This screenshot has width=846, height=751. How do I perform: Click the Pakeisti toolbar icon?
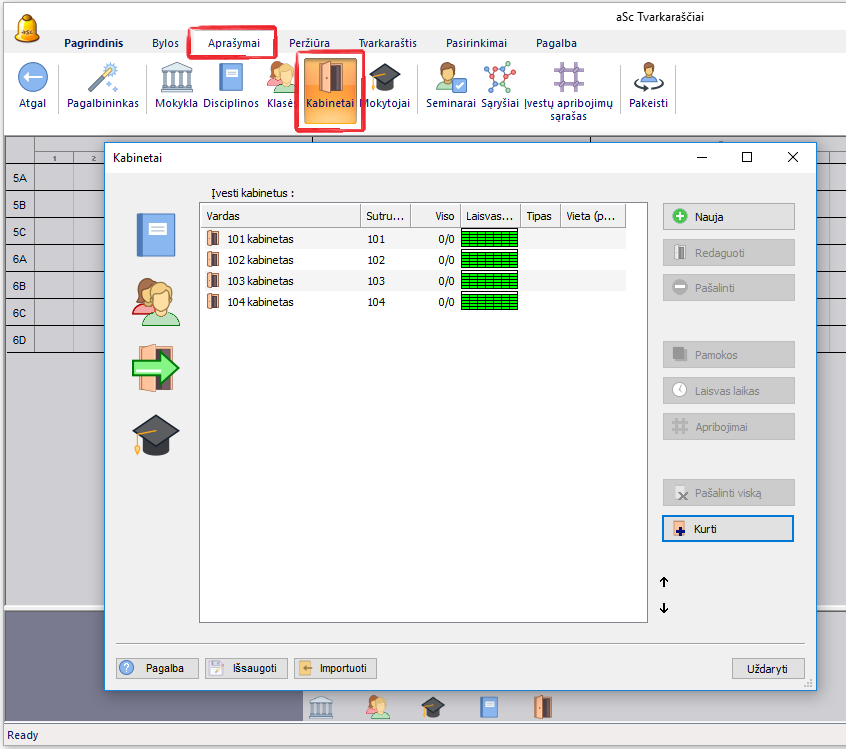click(649, 86)
